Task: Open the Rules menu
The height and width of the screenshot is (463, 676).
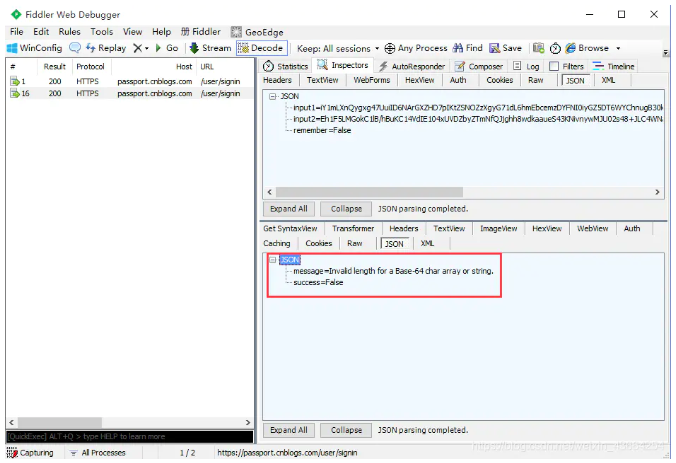Action: click(69, 32)
